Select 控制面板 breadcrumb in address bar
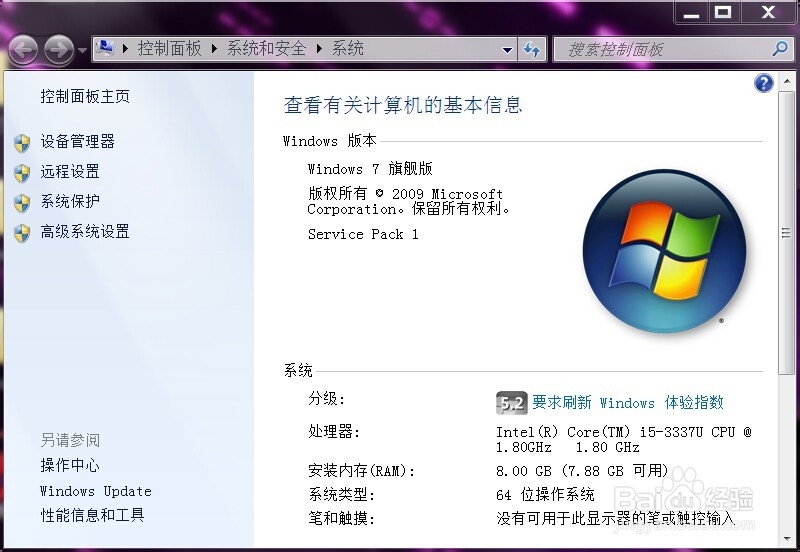Image resolution: width=800 pixels, height=552 pixels. tap(169, 49)
